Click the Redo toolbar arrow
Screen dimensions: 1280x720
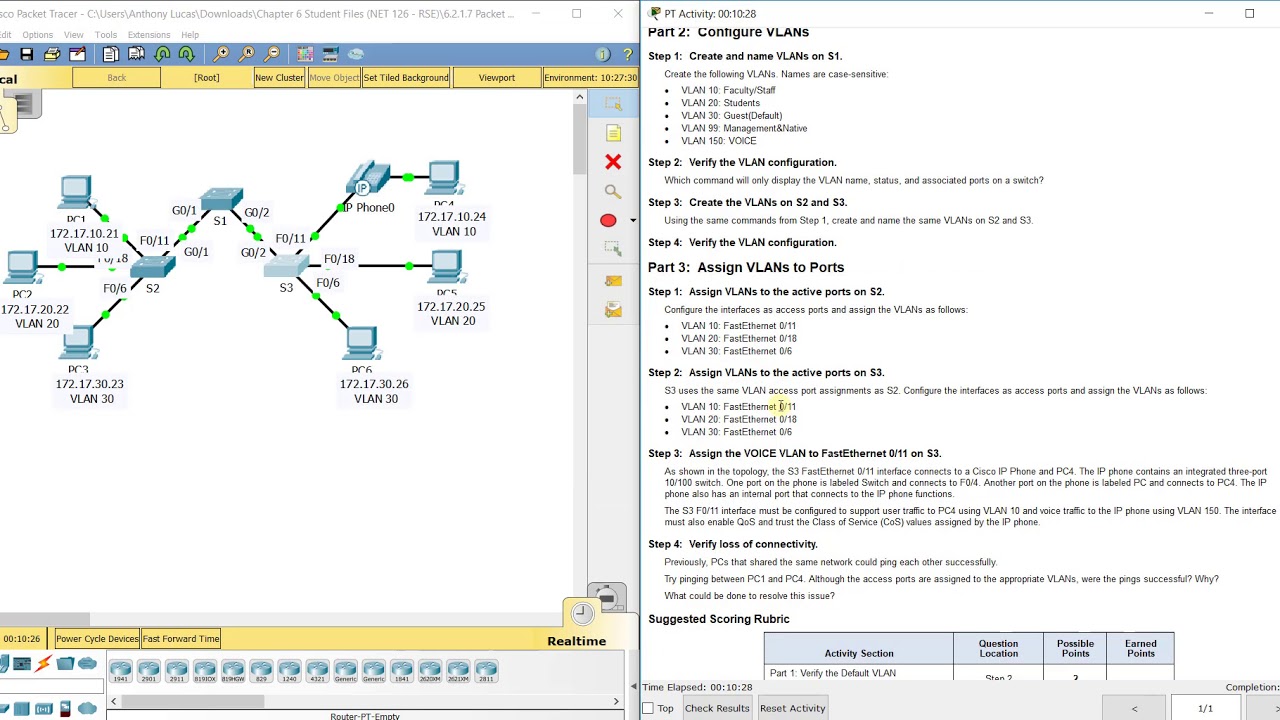coord(186,54)
